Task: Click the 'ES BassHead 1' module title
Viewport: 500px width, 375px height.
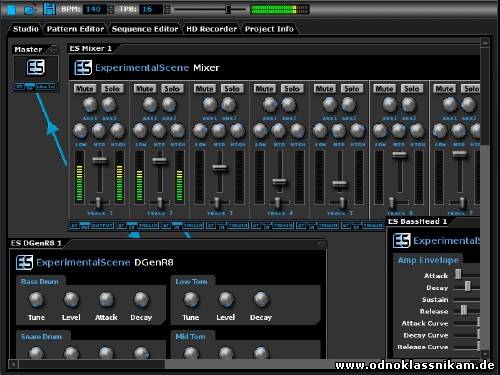Action: click(x=417, y=221)
